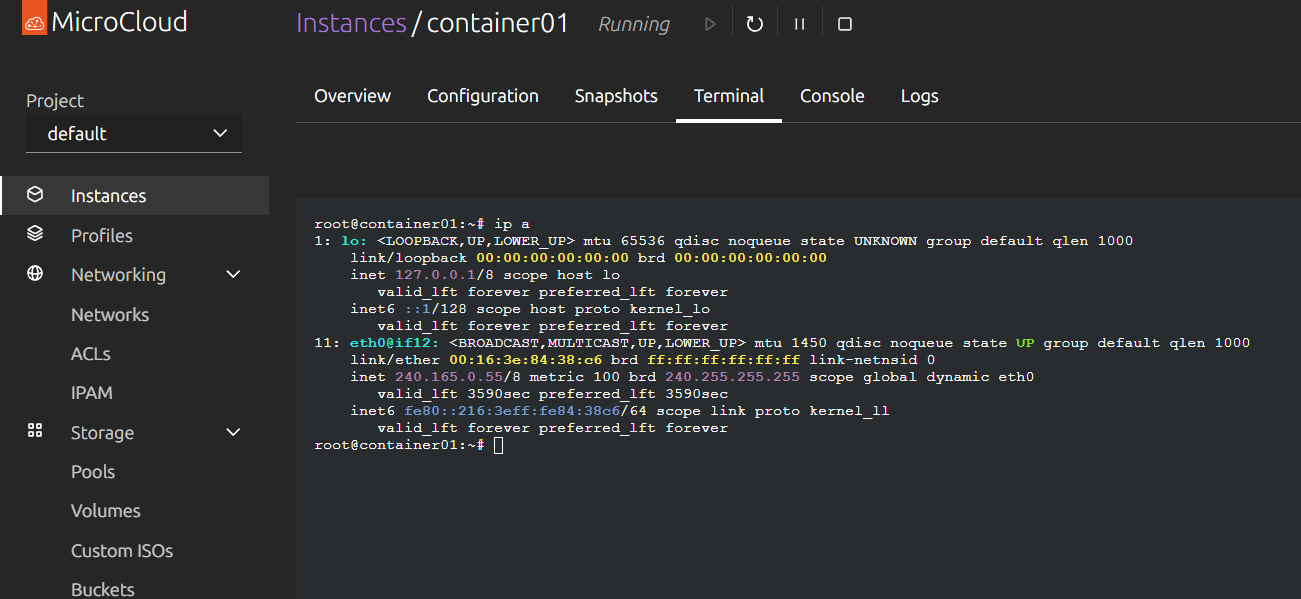1301x599 pixels.
Task: Open the Networks page
Action: pyautogui.click(x=110, y=314)
